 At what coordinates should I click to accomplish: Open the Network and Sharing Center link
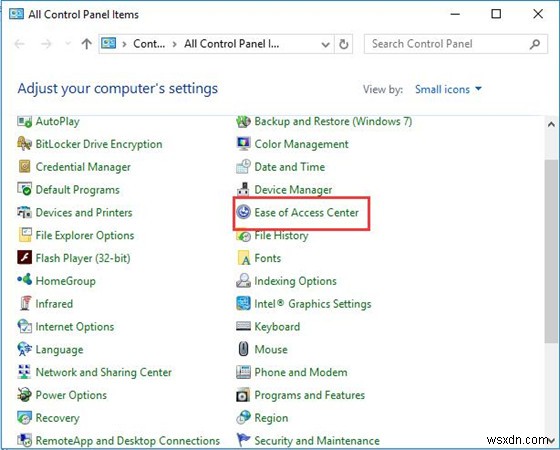(x=104, y=372)
